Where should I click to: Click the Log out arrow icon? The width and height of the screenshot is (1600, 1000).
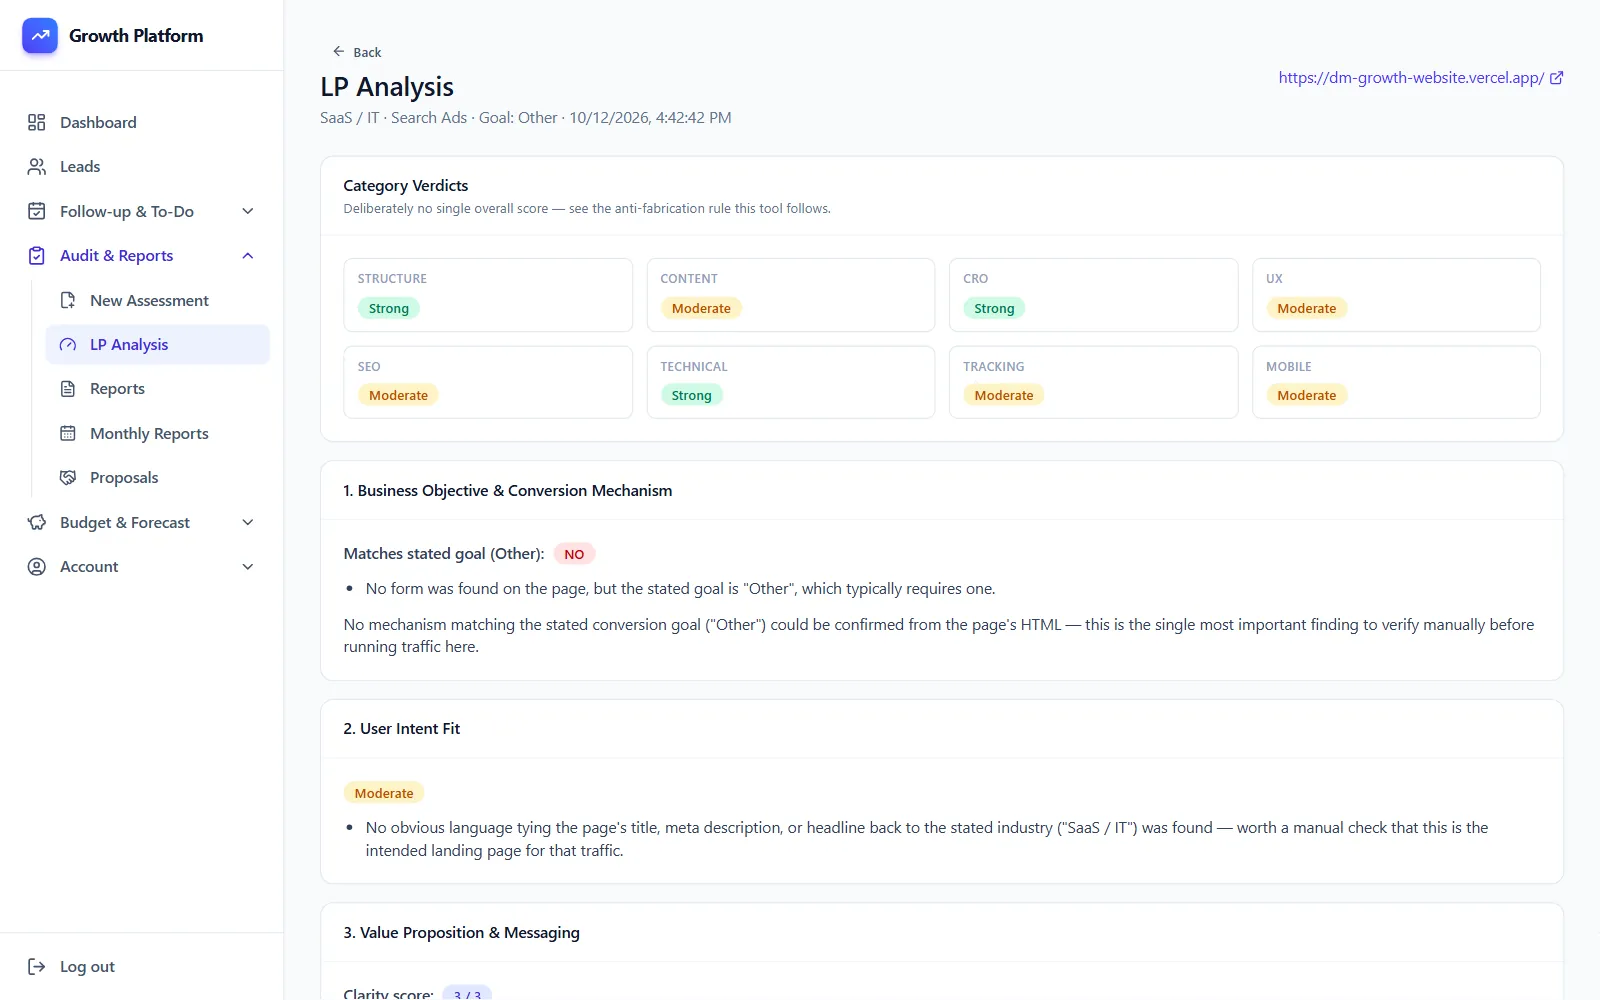[37, 966]
